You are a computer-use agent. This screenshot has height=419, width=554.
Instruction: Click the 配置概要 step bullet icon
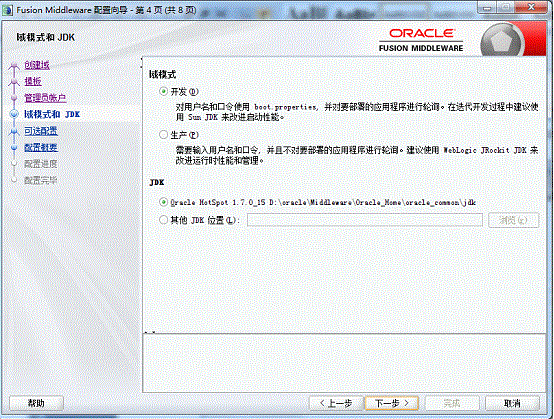click(14, 147)
